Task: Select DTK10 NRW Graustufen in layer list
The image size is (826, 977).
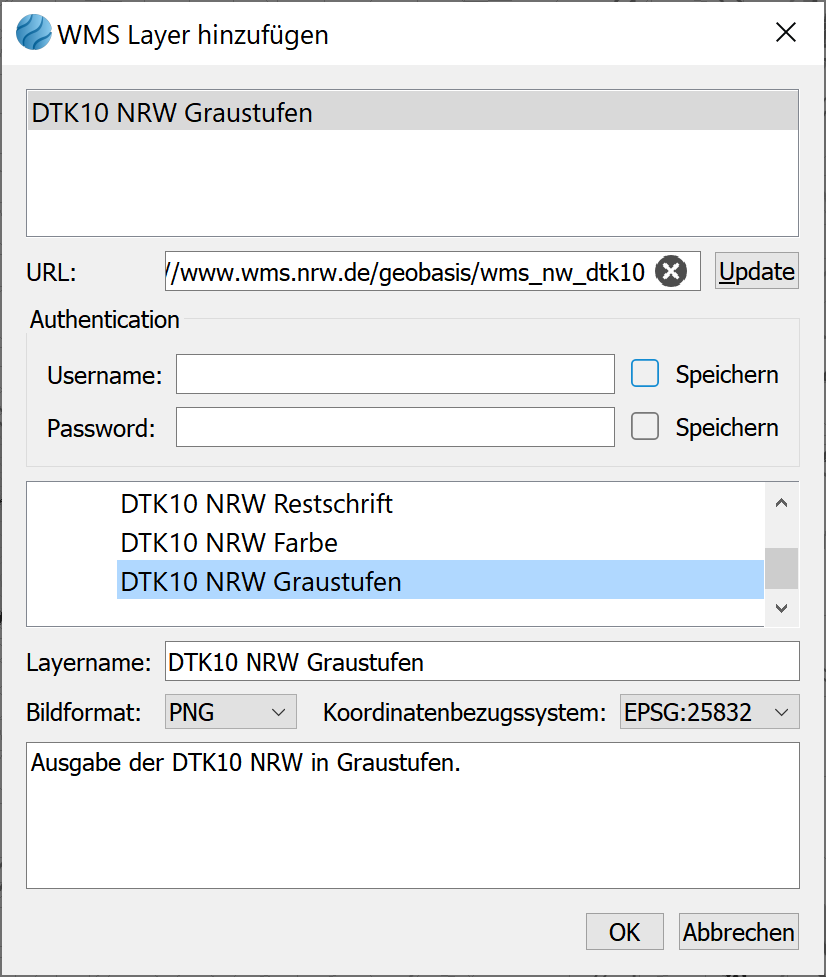Action: tap(261, 581)
